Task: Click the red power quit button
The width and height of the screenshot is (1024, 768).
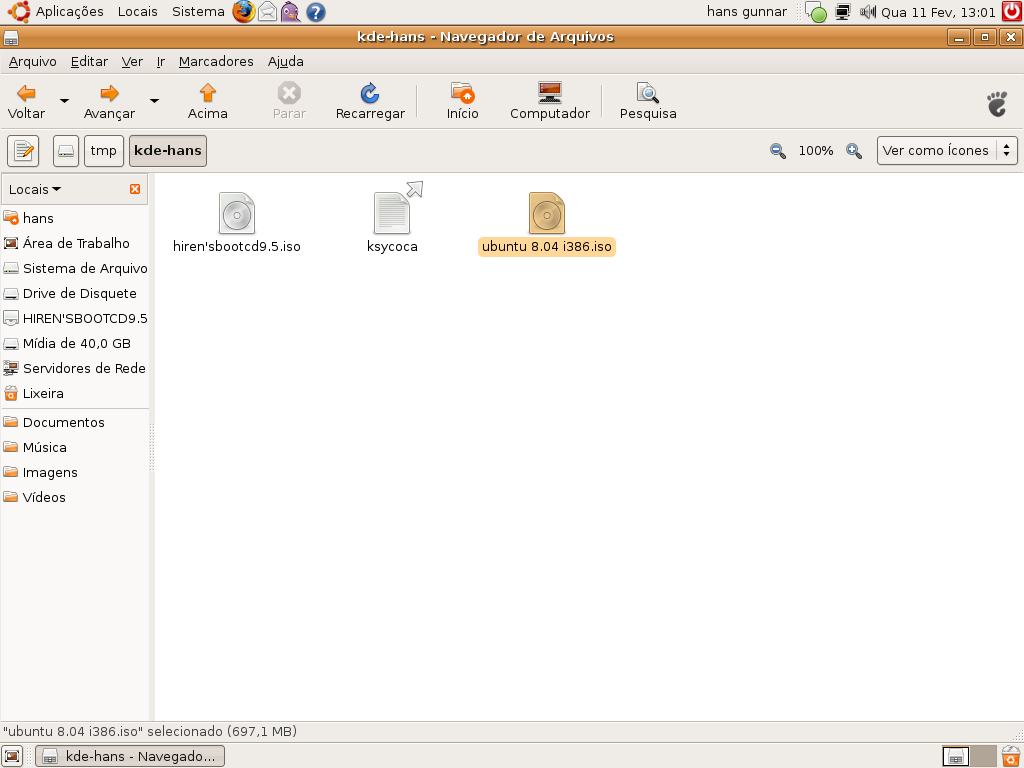Action: [x=1012, y=12]
